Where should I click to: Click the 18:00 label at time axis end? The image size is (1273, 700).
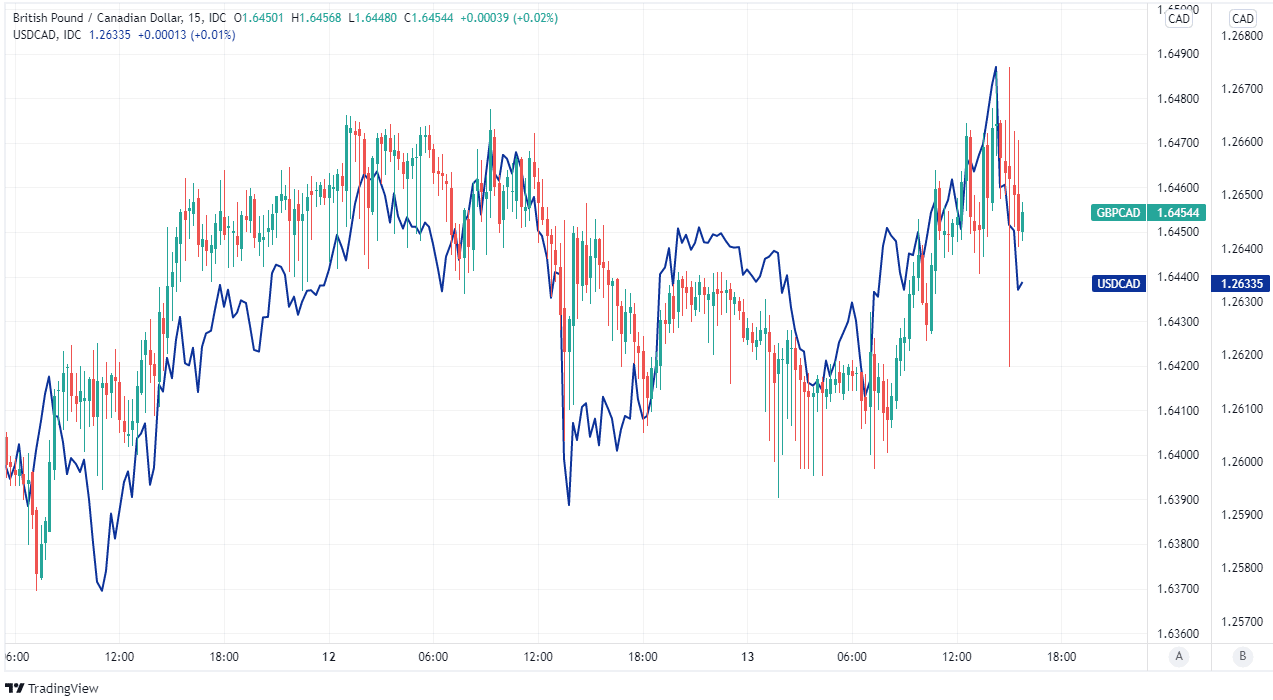[1061, 657]
